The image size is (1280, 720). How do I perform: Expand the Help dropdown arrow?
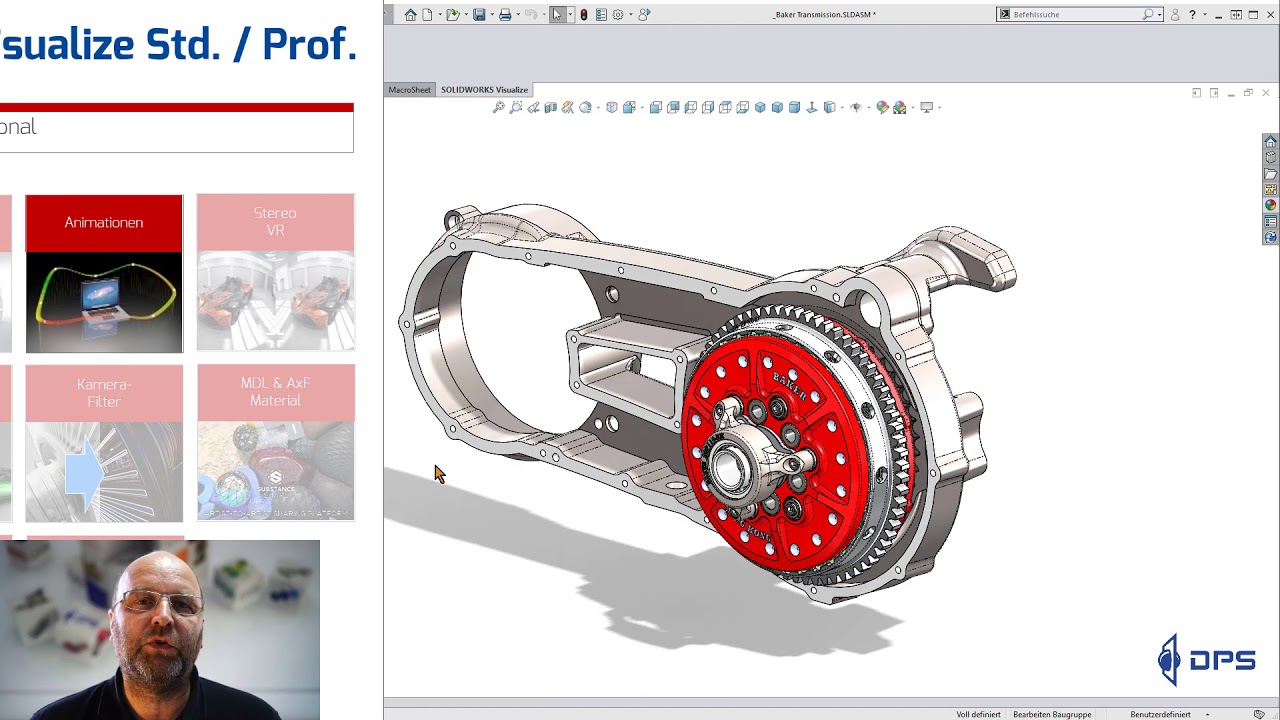(1205, 15)
